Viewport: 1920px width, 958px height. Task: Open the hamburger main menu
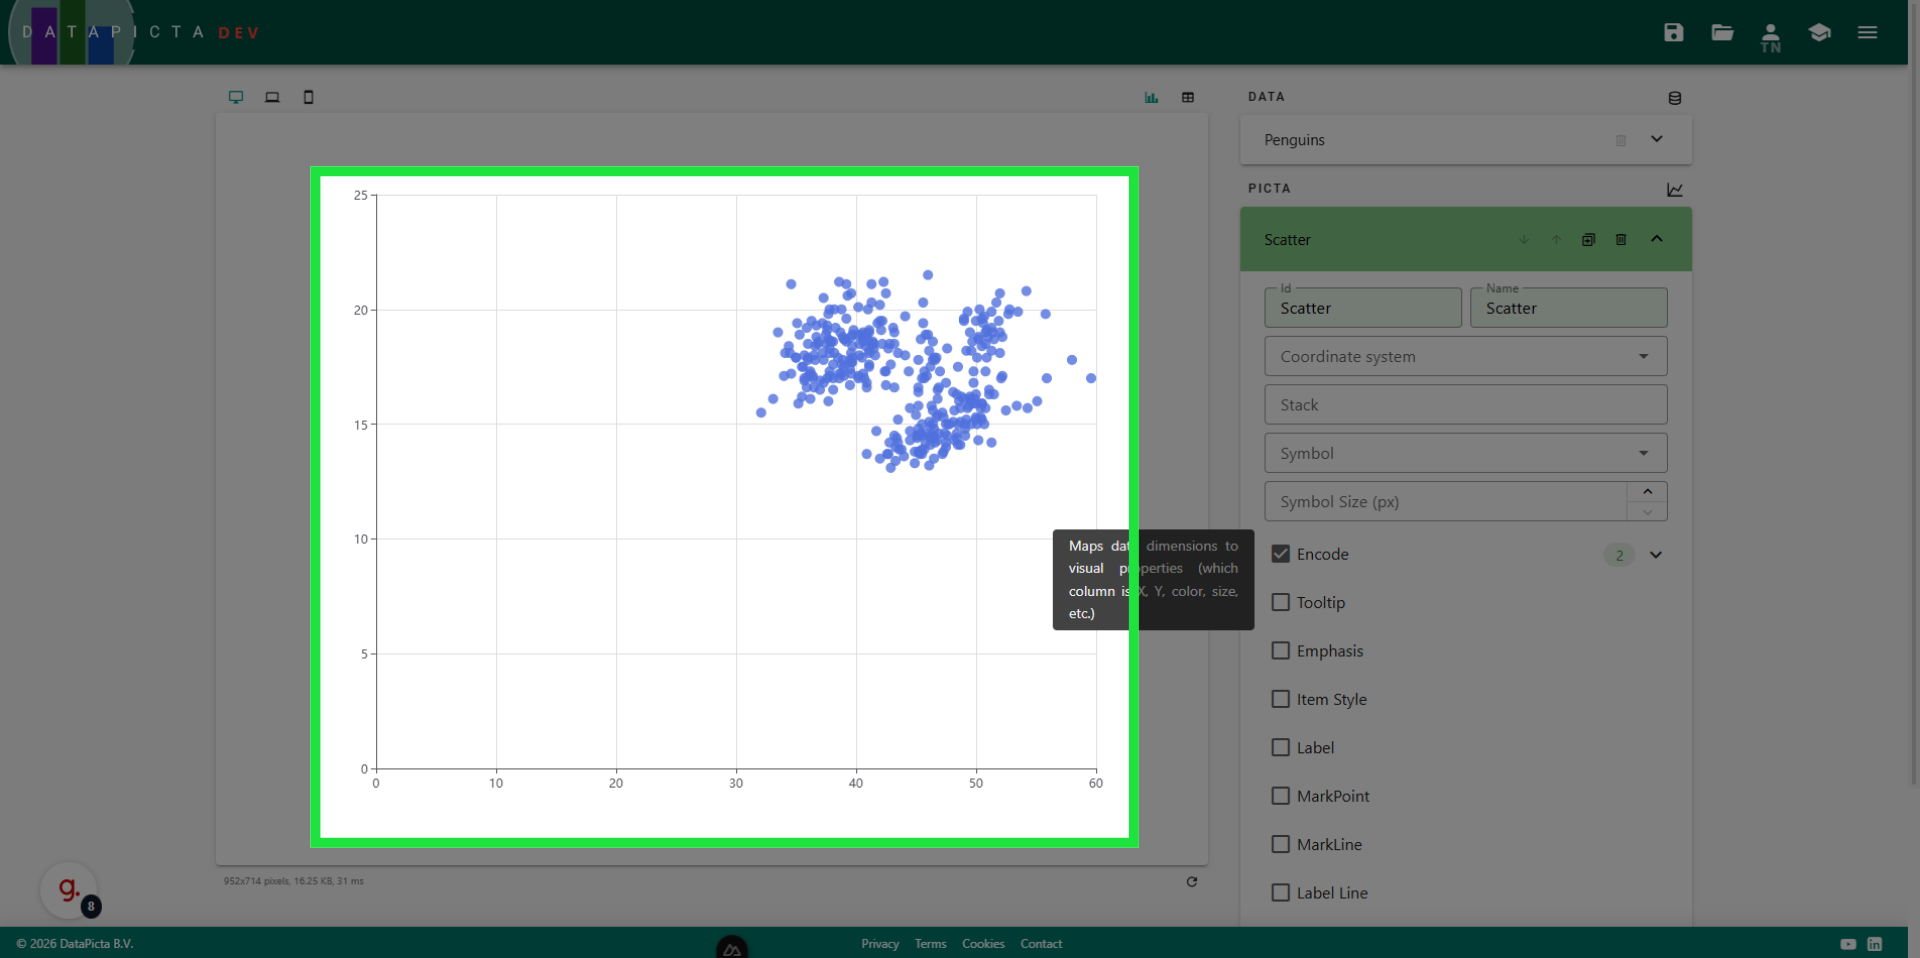1867,32
